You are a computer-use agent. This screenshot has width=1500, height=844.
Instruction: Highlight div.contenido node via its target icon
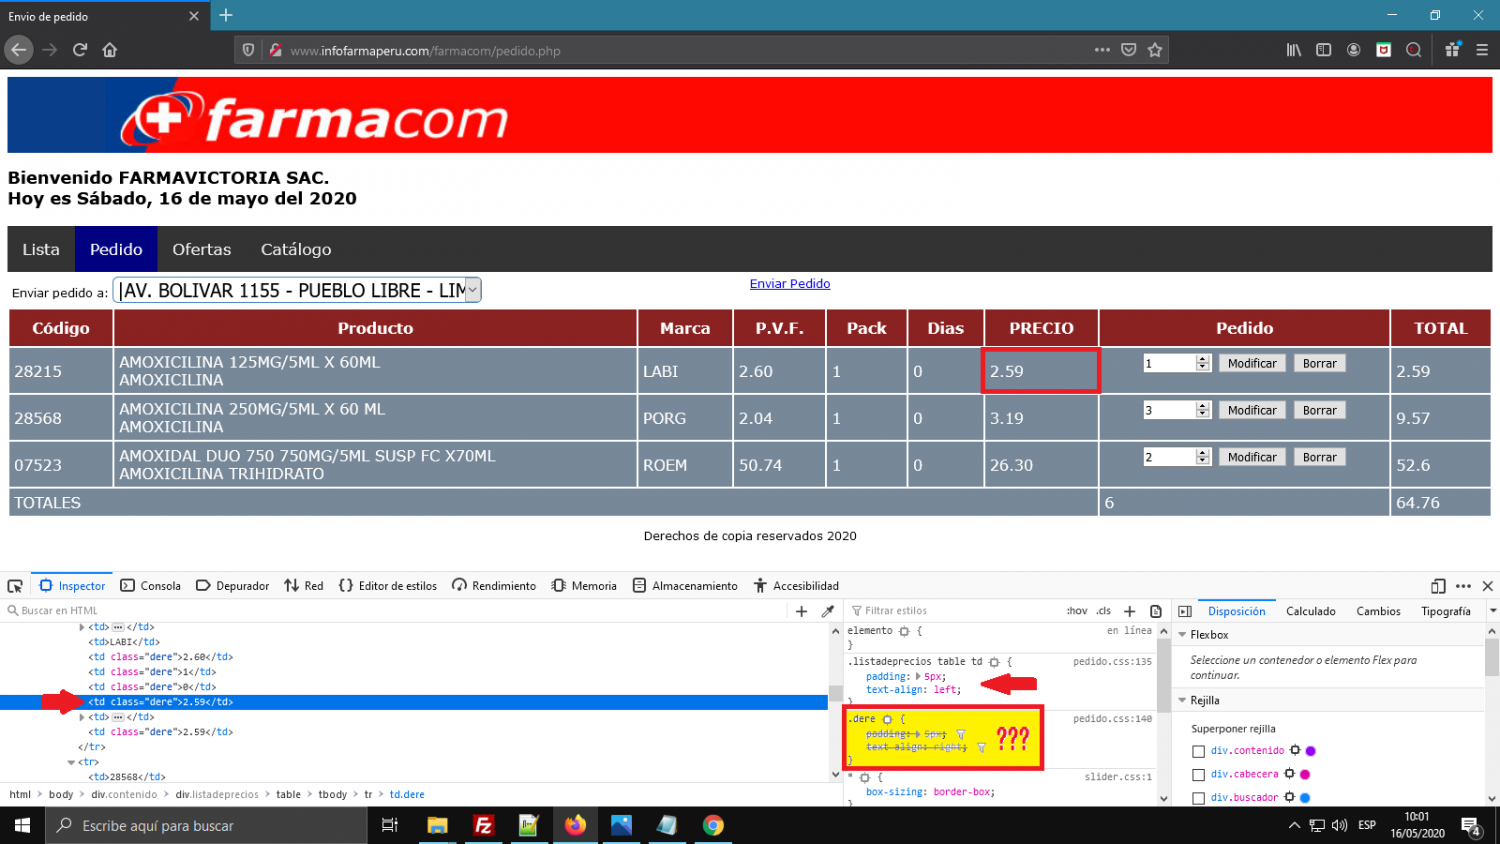click(1295, 750)
